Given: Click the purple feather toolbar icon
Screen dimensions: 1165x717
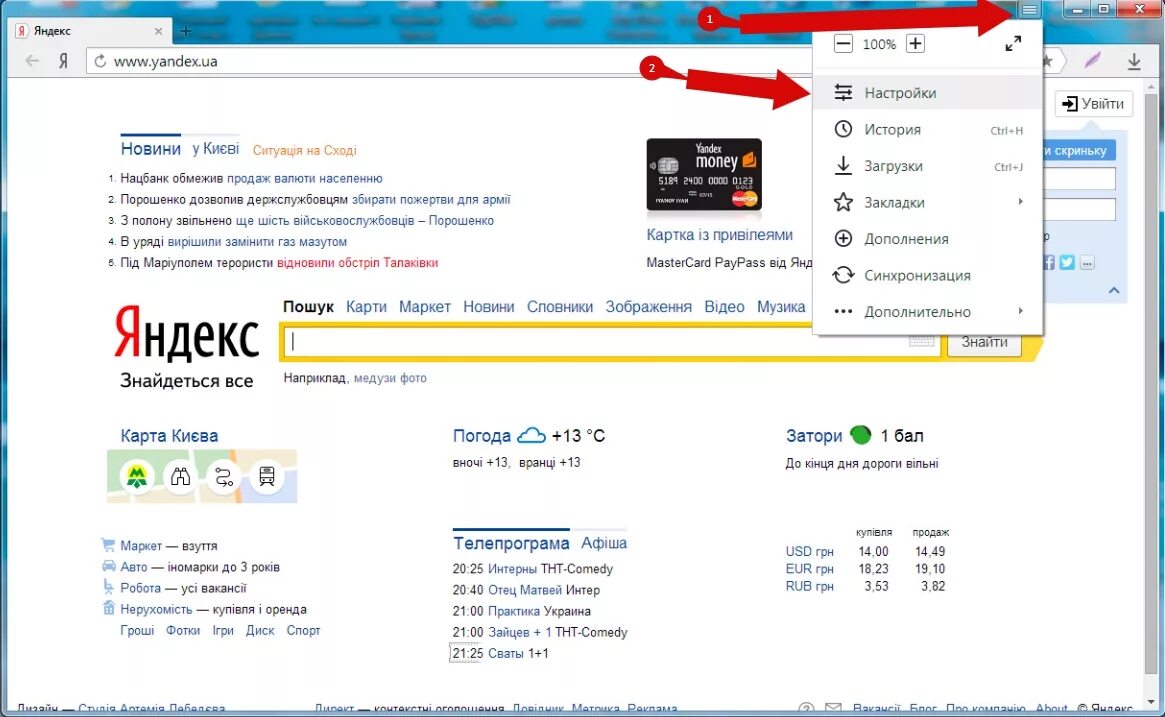Looking at the screenshot, I should [x=1092, y=61].
